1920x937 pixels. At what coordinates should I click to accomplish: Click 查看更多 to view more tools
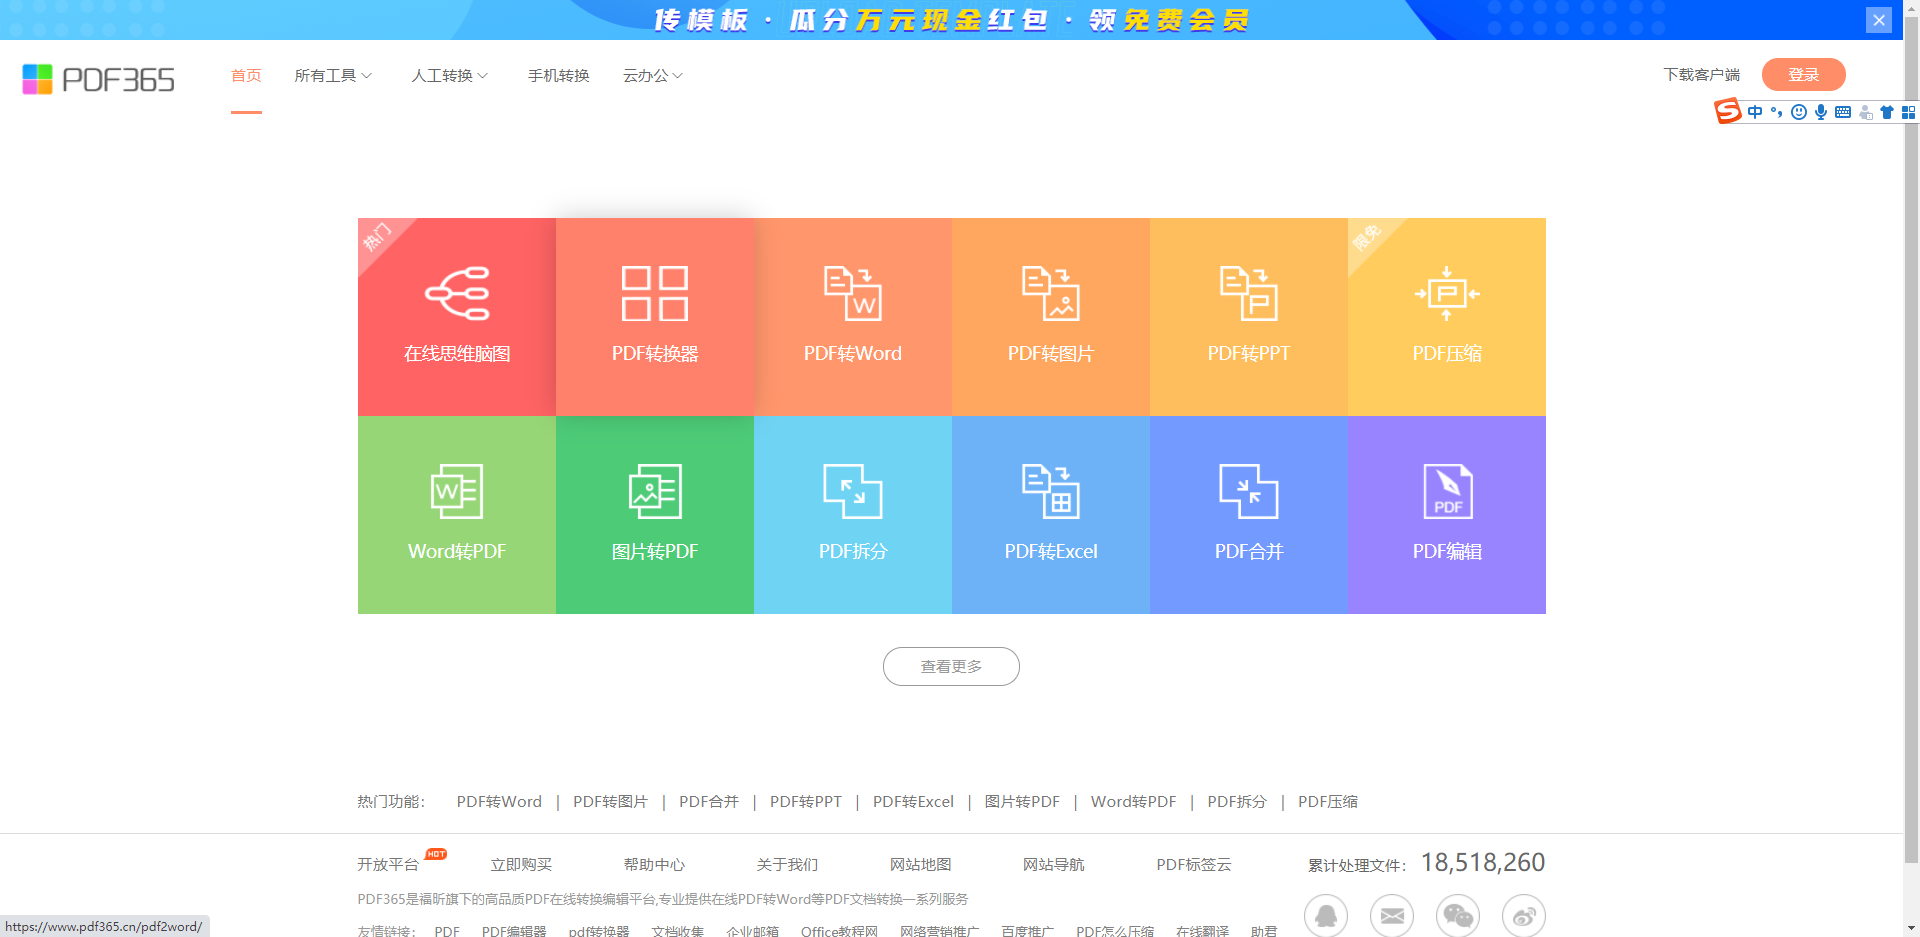pos(950,666)
